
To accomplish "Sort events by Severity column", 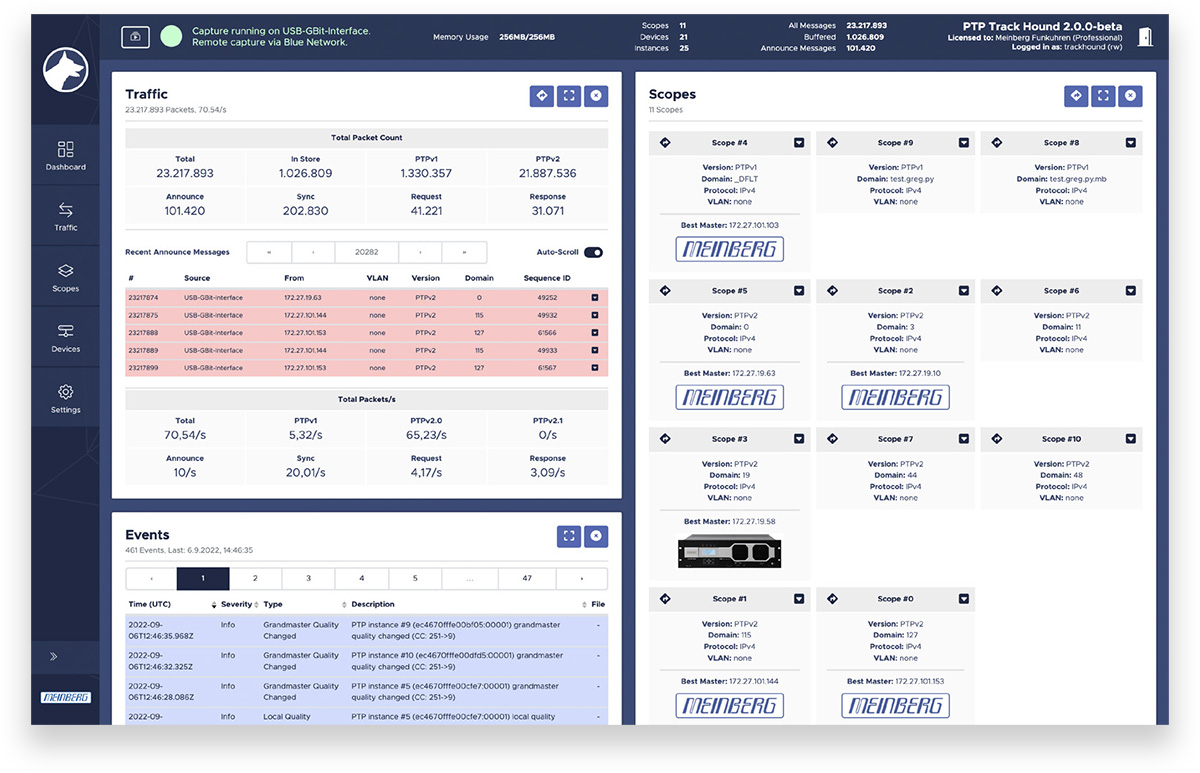I will [x=238, y=605].
